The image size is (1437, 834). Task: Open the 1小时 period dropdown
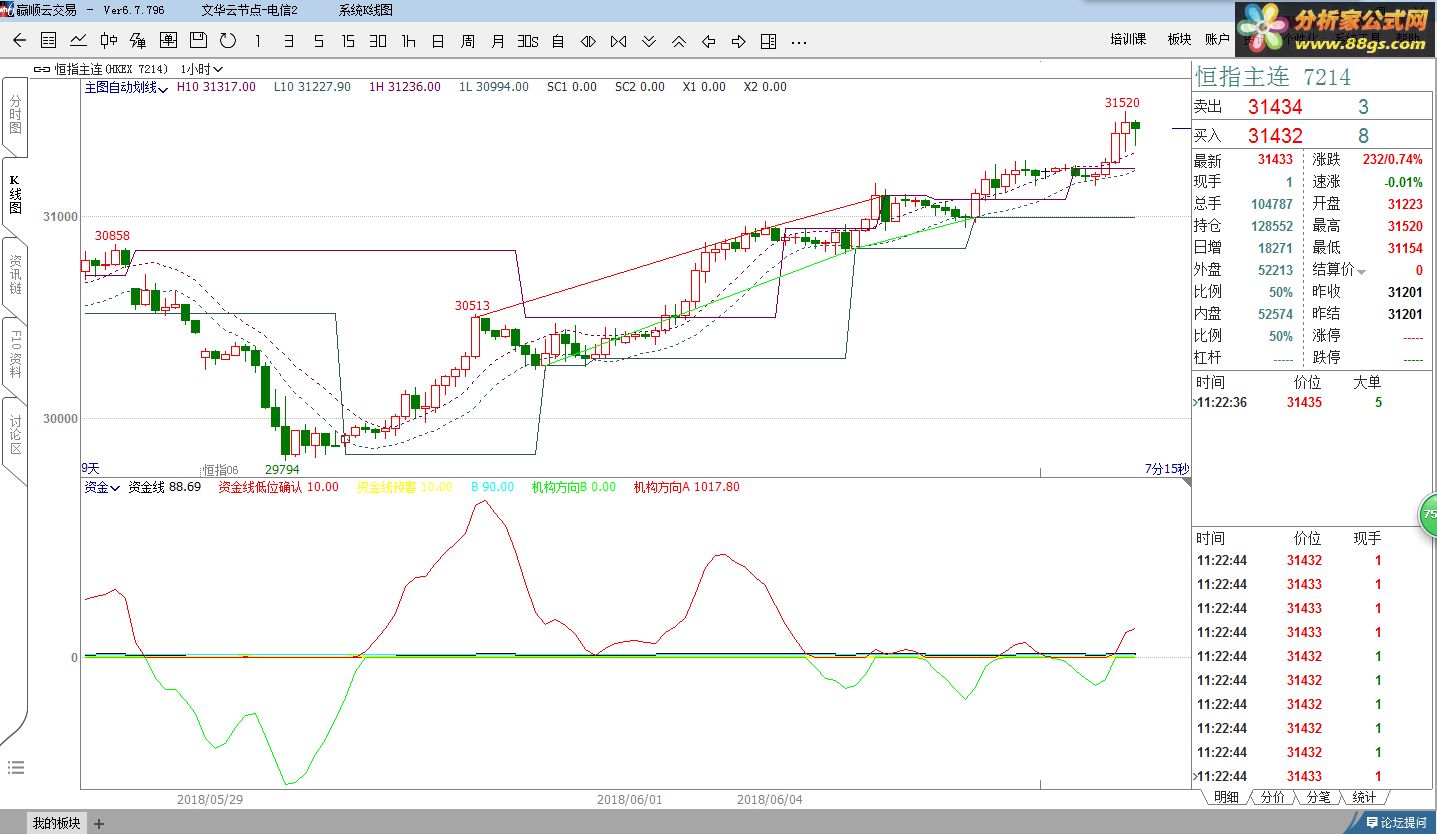pos(201,69)
